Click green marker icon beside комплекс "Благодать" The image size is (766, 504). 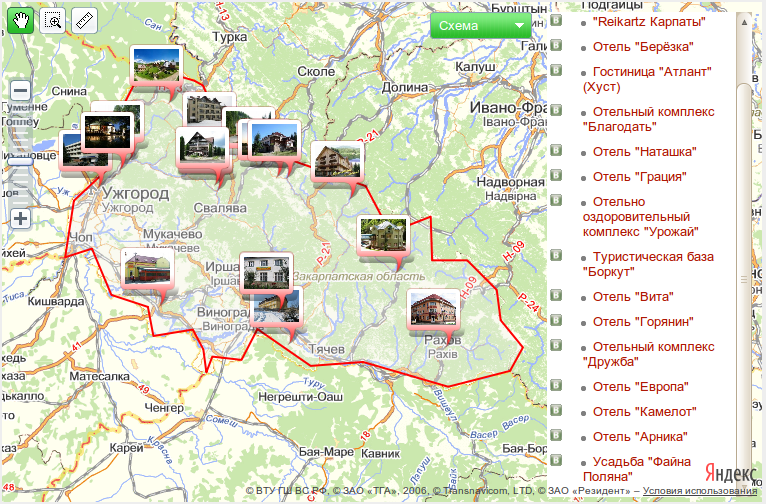click(x=556, y=110)
